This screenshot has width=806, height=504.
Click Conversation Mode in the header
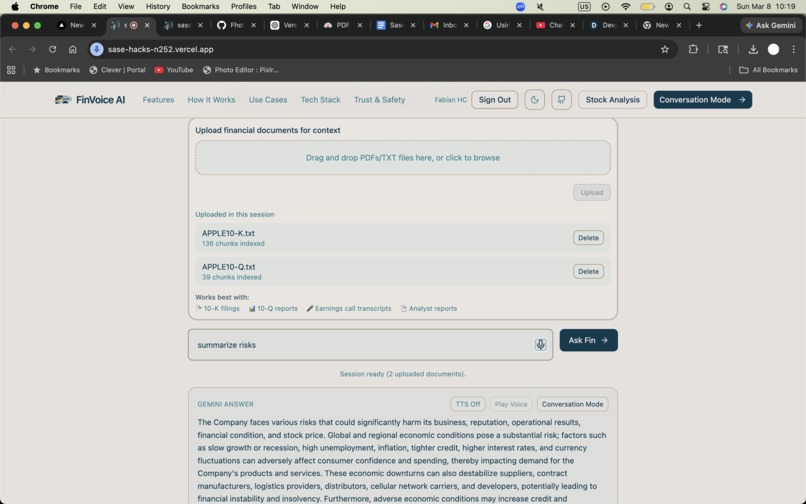pyautogui.click(x=702, y=100)
